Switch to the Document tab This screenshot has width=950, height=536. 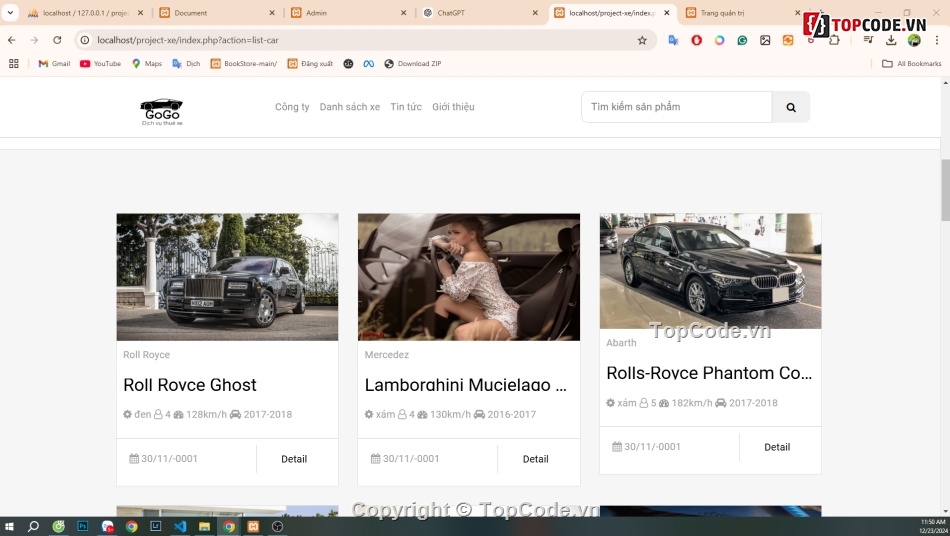click(x=216, y=13)
